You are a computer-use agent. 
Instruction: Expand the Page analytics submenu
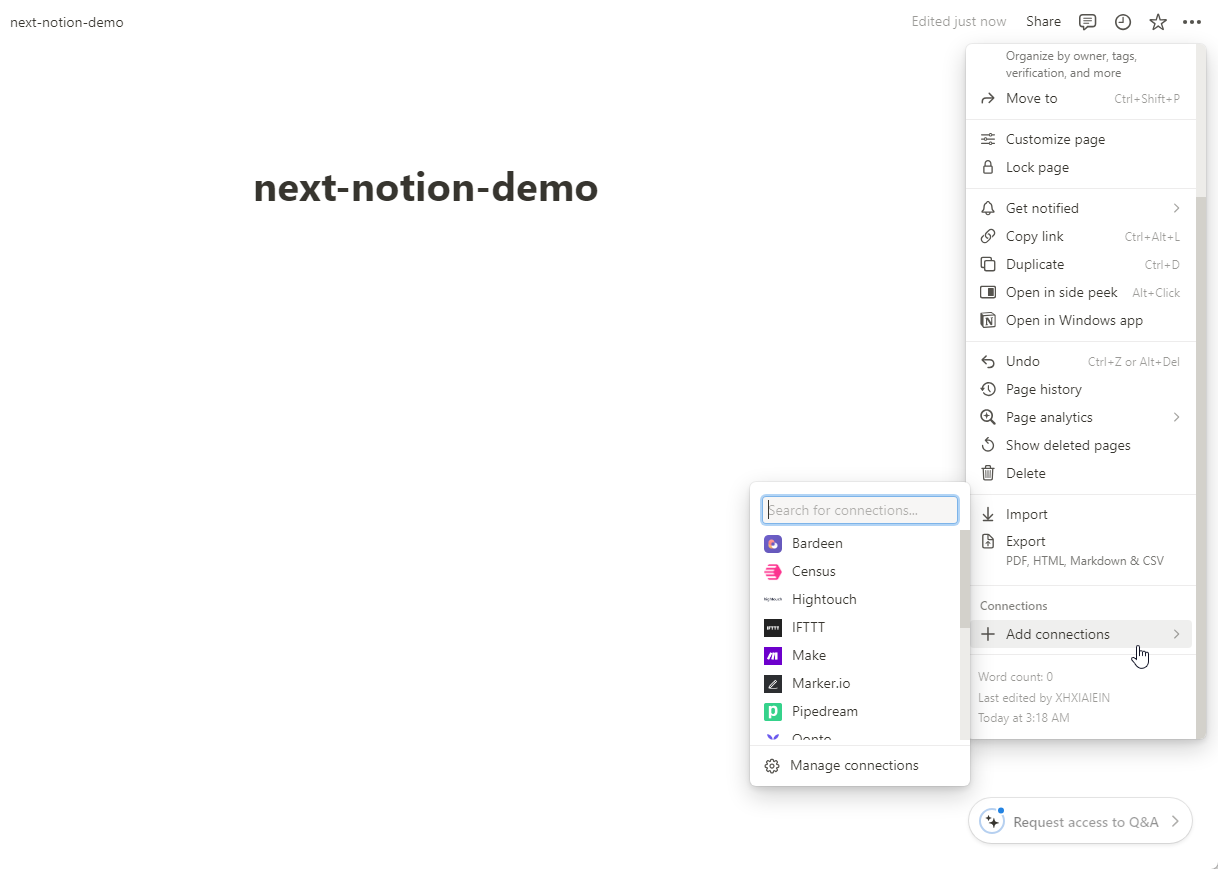click(x=1051, y=417)
